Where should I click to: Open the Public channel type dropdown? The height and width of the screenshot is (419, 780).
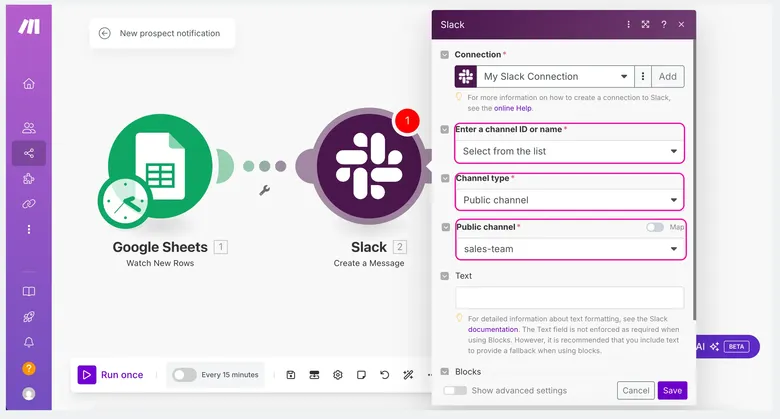point(570,200)
